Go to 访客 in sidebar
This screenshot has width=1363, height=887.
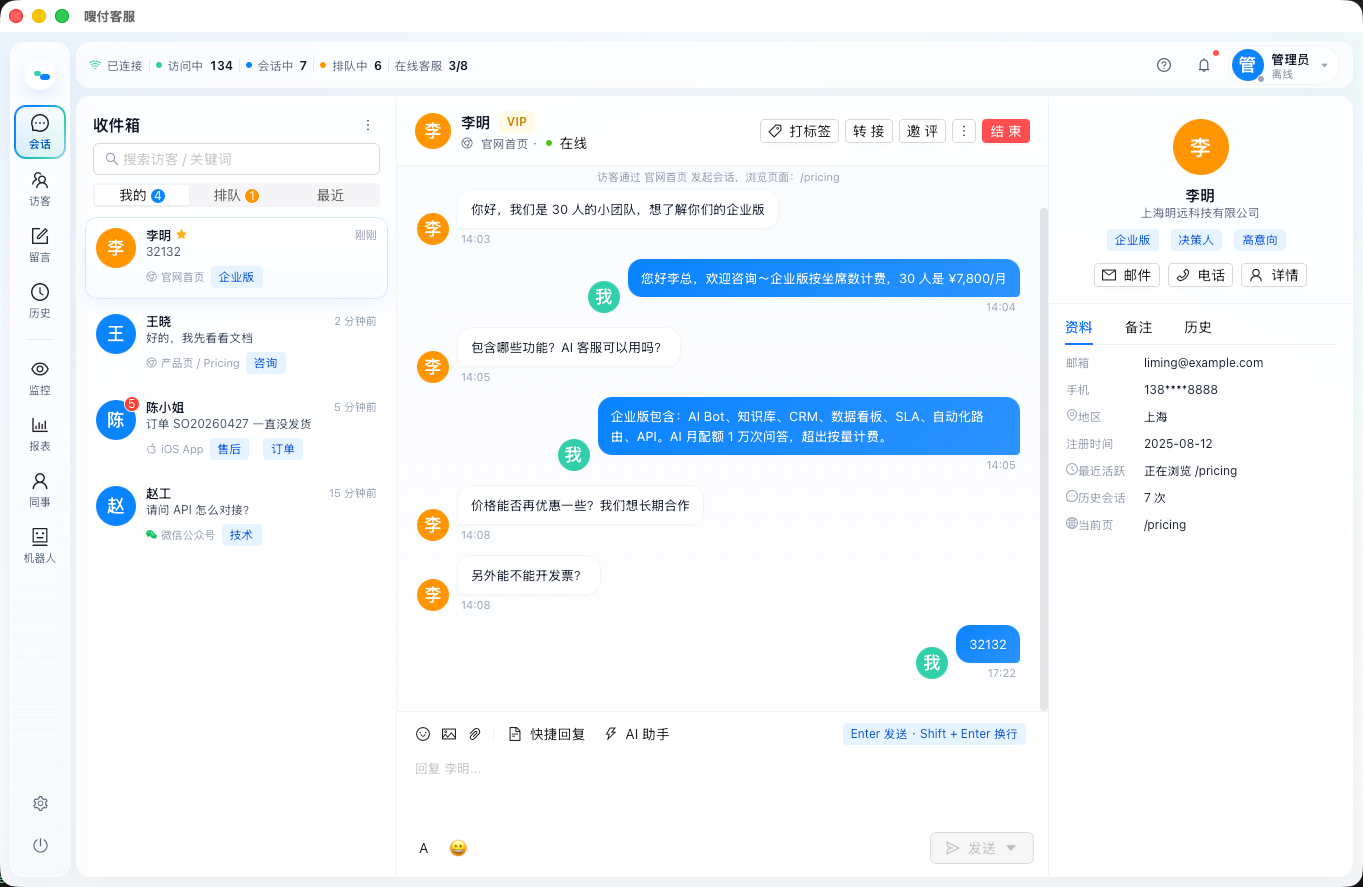click(x=40, y=188)
